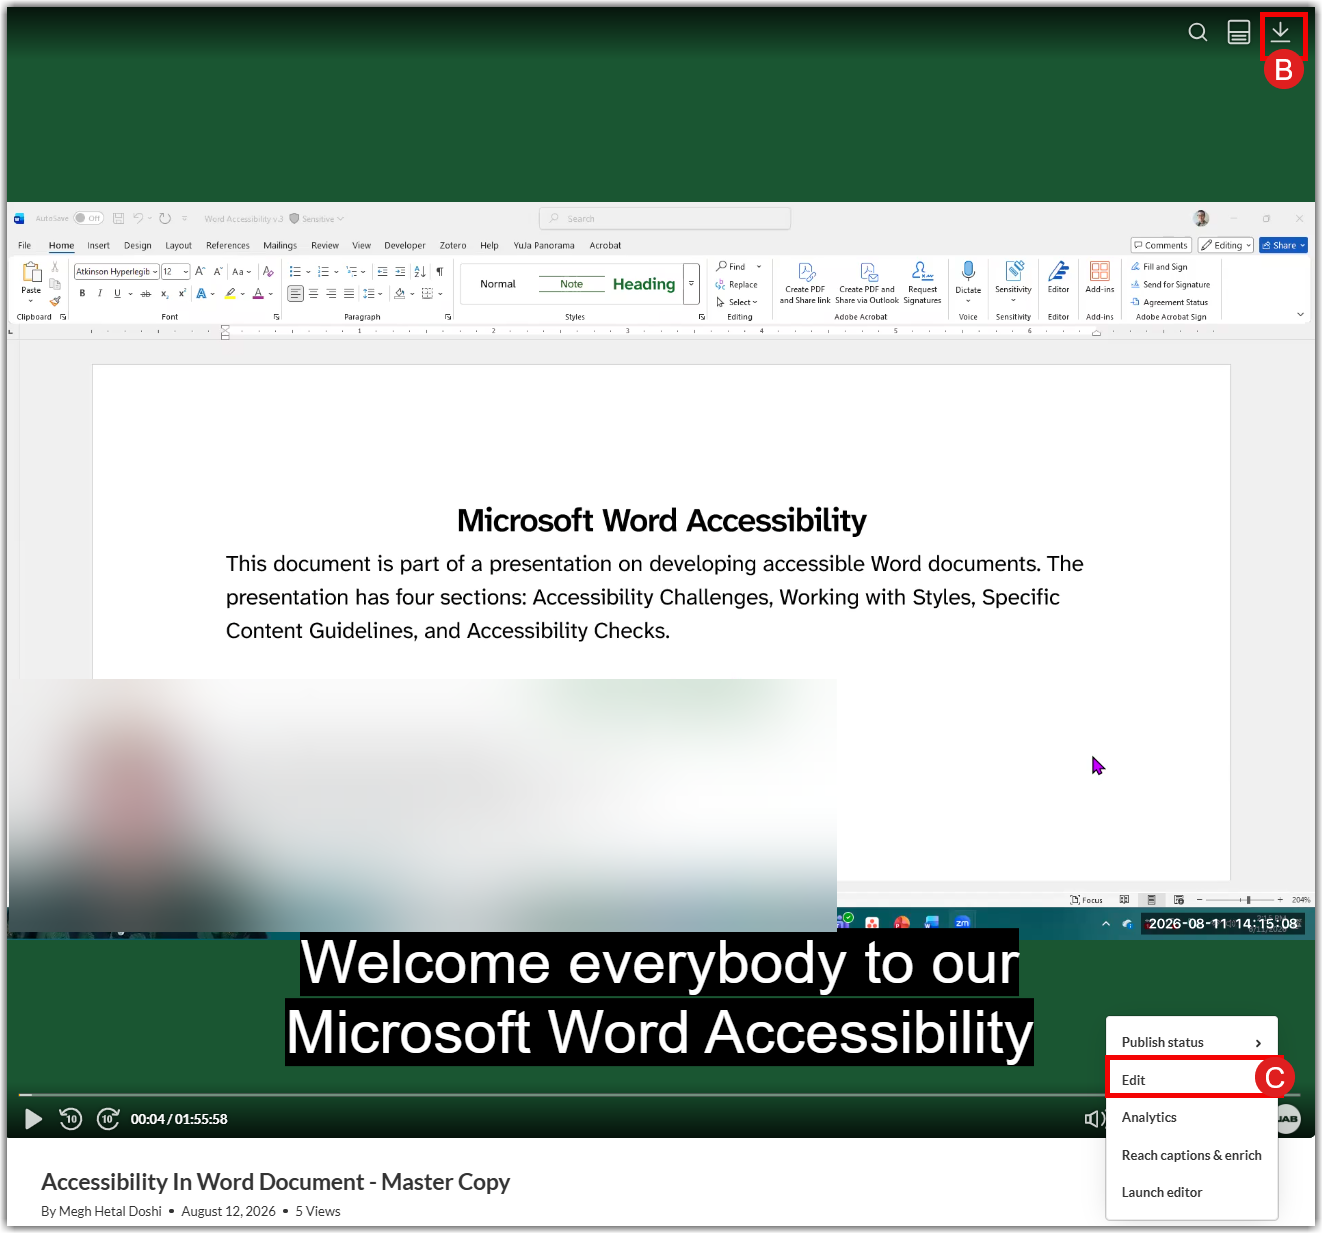Select Align Left in Paragraph group

(296, 294)
